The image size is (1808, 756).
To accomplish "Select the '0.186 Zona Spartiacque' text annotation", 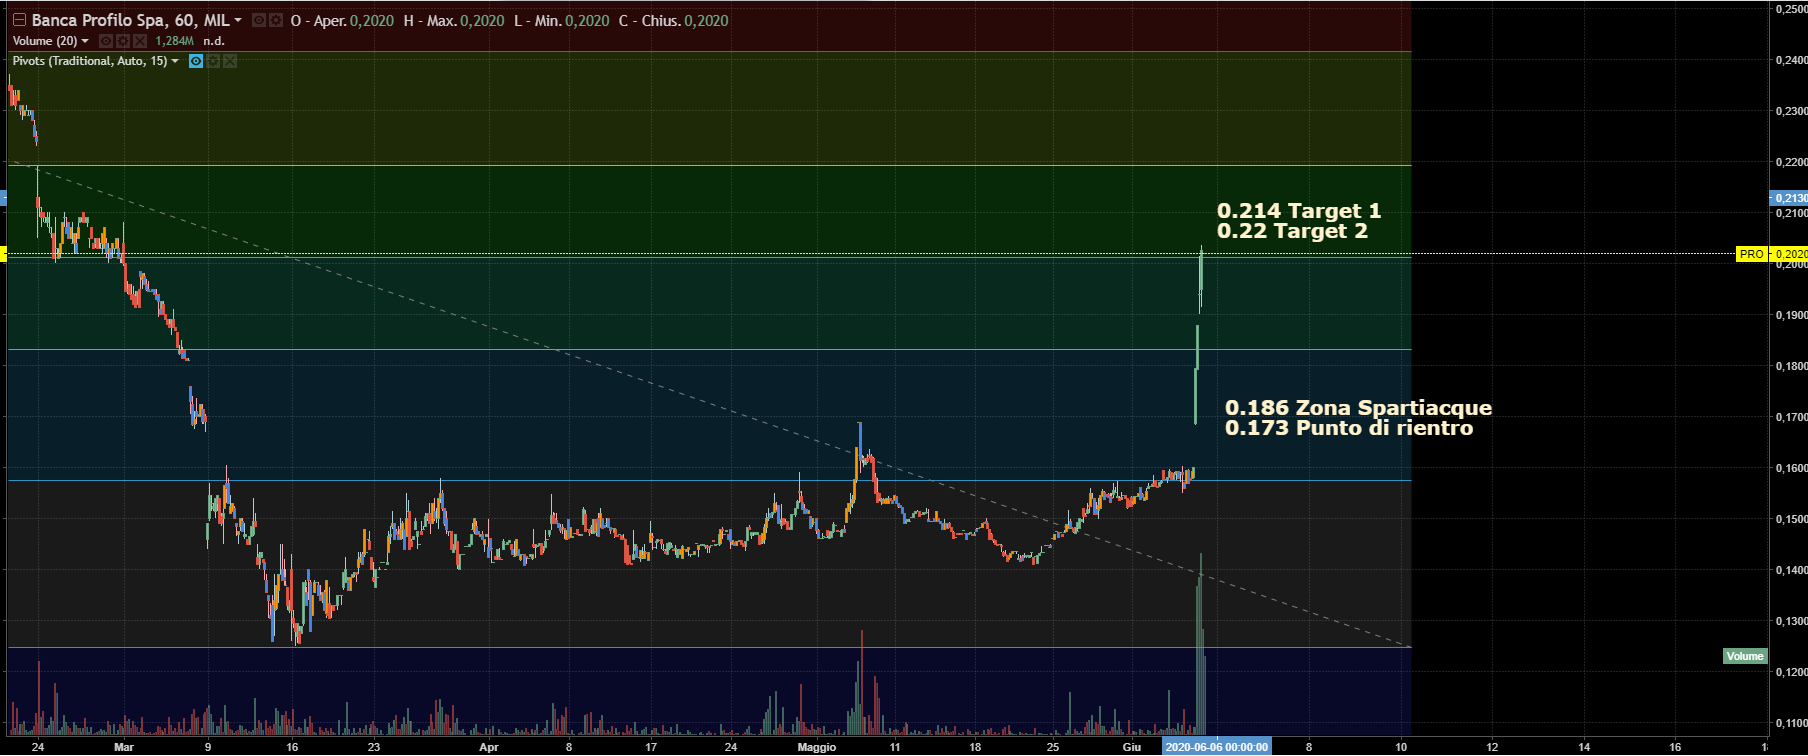I will pyautogui.click(x=1357, y=408).
